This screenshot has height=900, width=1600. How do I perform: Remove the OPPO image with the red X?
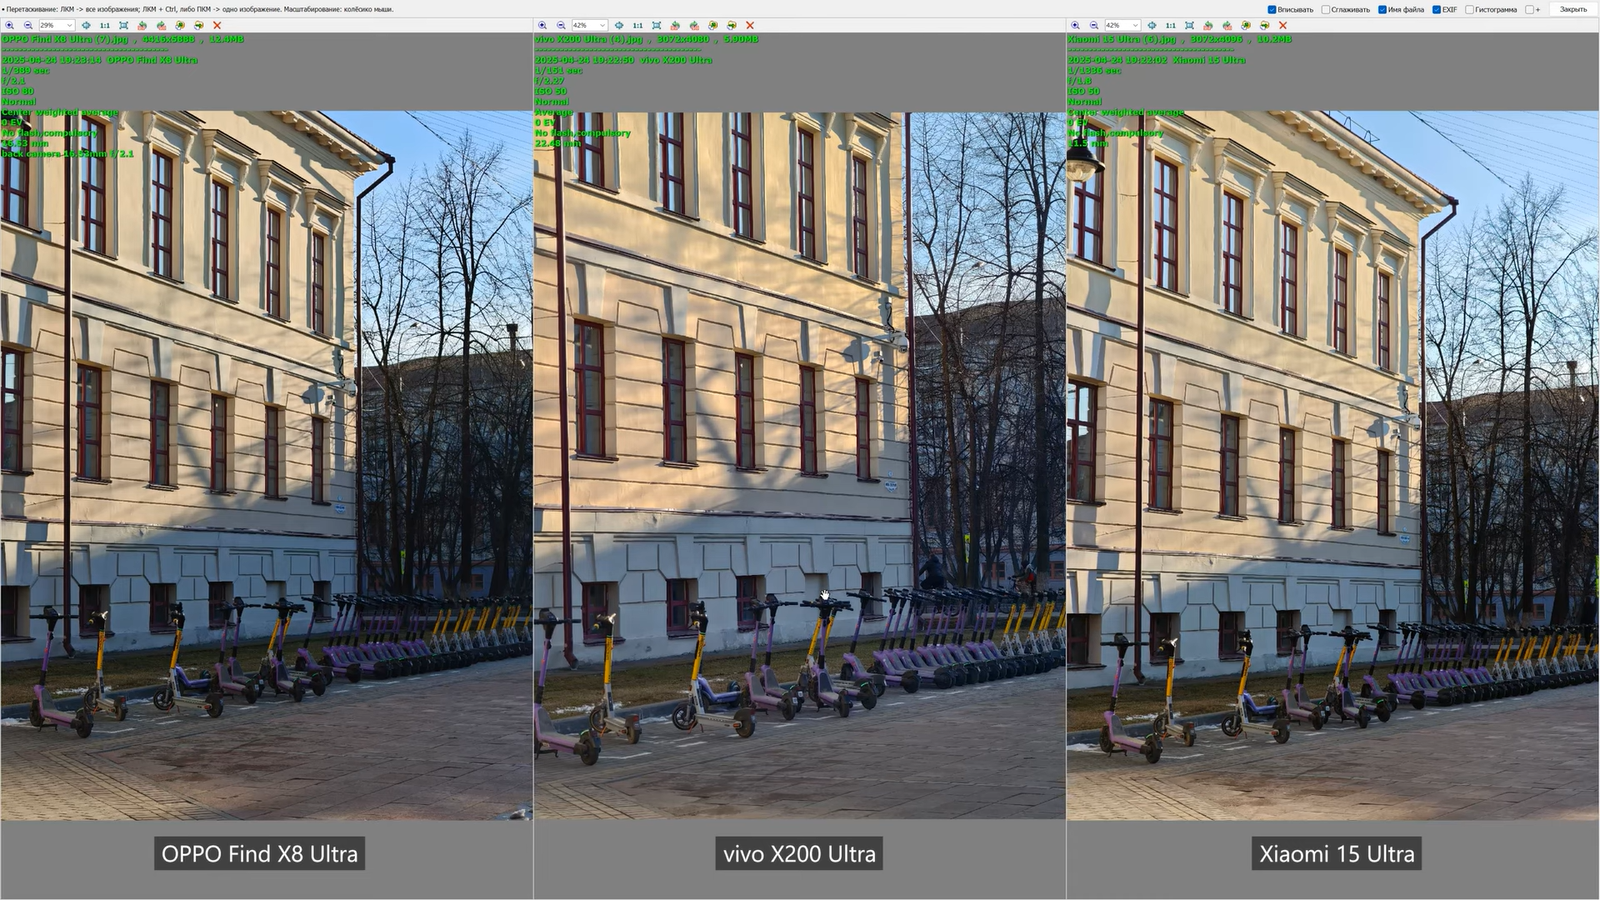point(217,25)
